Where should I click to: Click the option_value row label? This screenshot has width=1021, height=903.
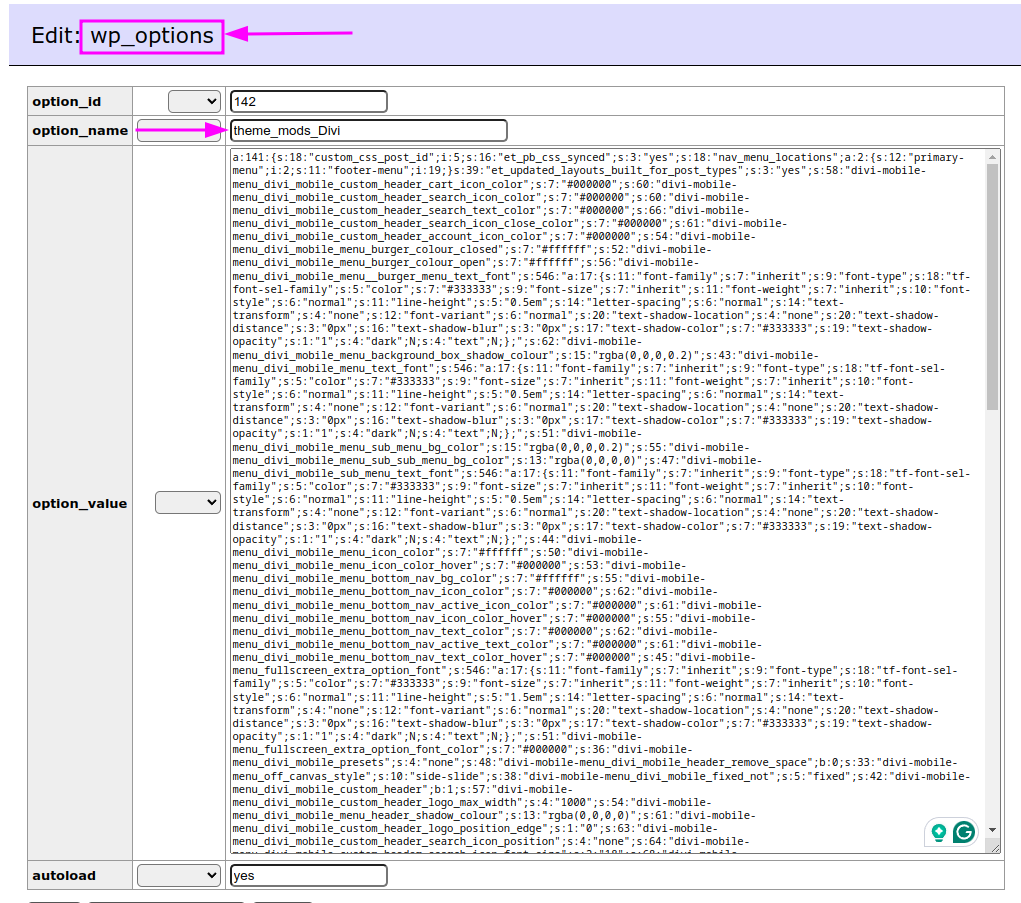79,503
